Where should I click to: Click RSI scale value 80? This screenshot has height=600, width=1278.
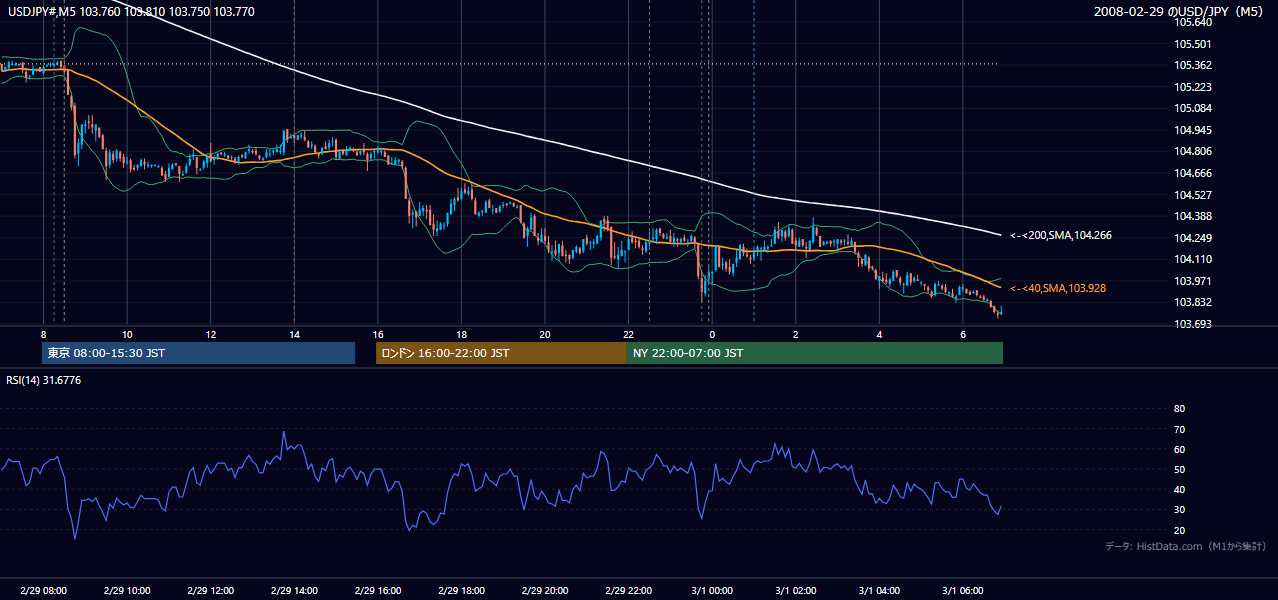pos(1179,409)
